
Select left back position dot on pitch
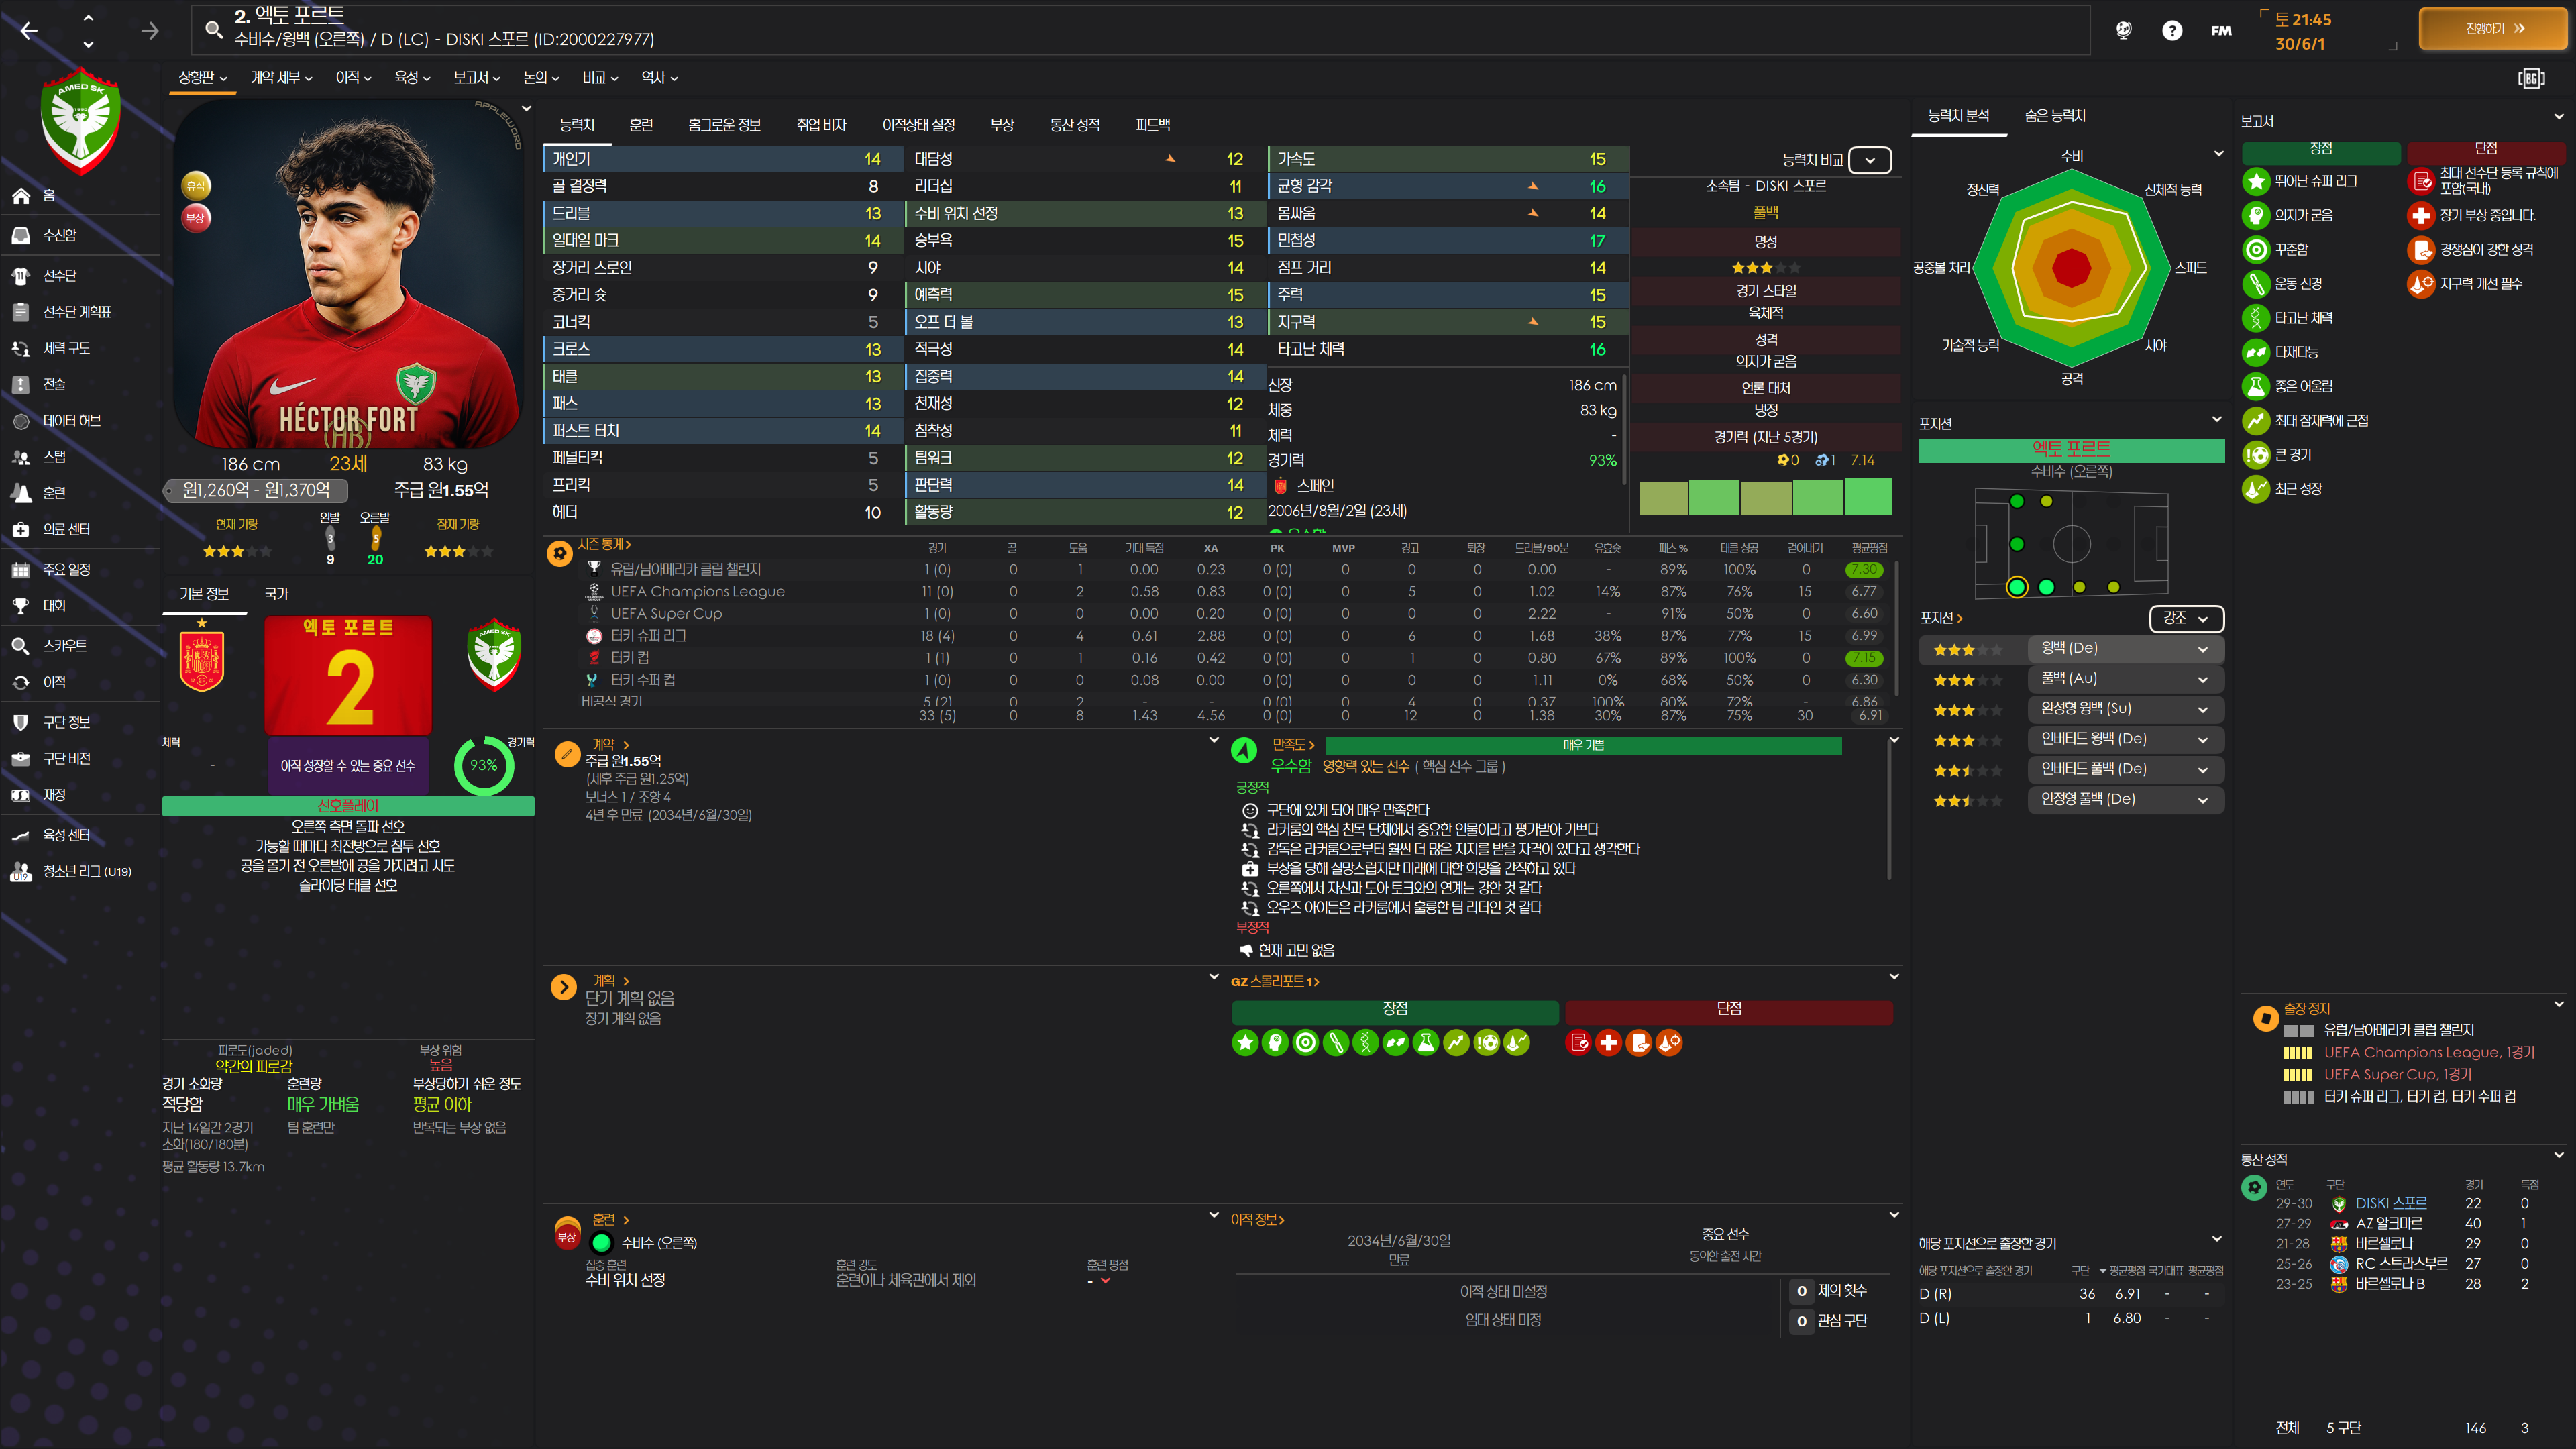coord(2016,501)
